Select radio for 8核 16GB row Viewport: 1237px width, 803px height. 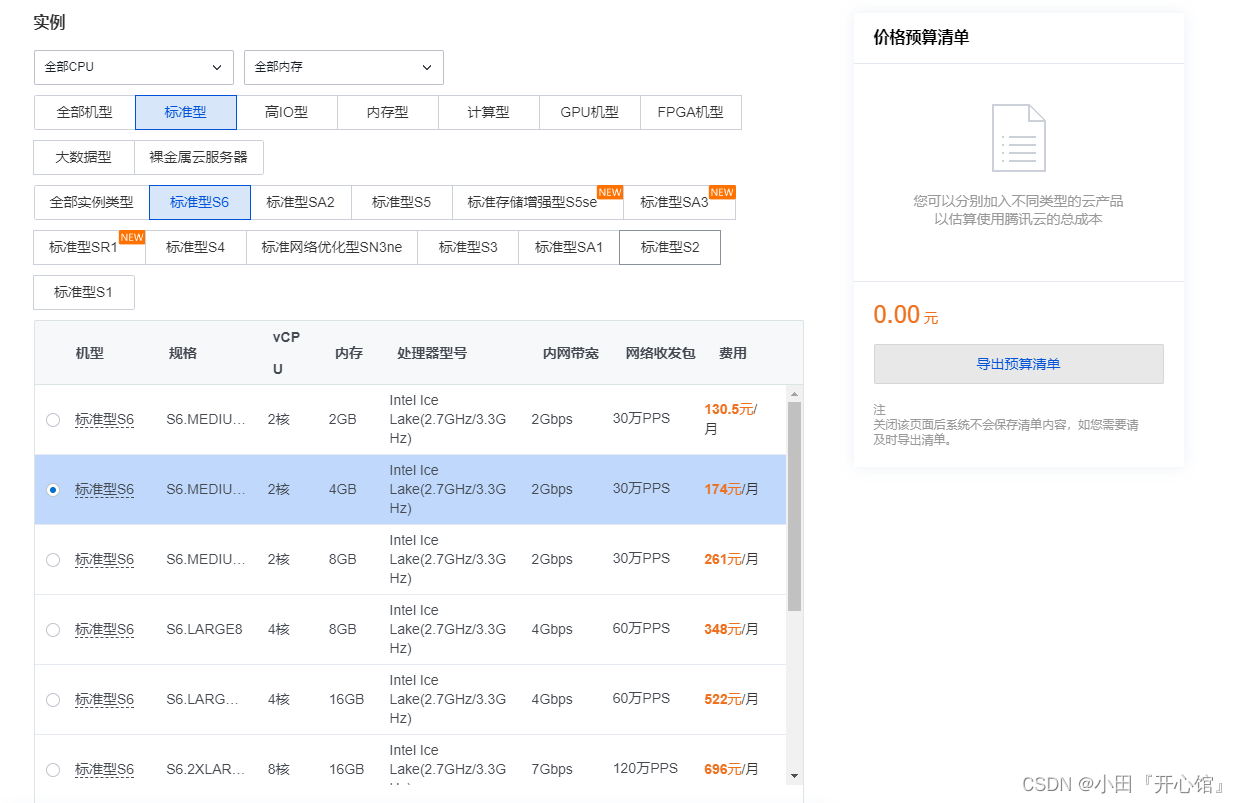tap(53, 770)
